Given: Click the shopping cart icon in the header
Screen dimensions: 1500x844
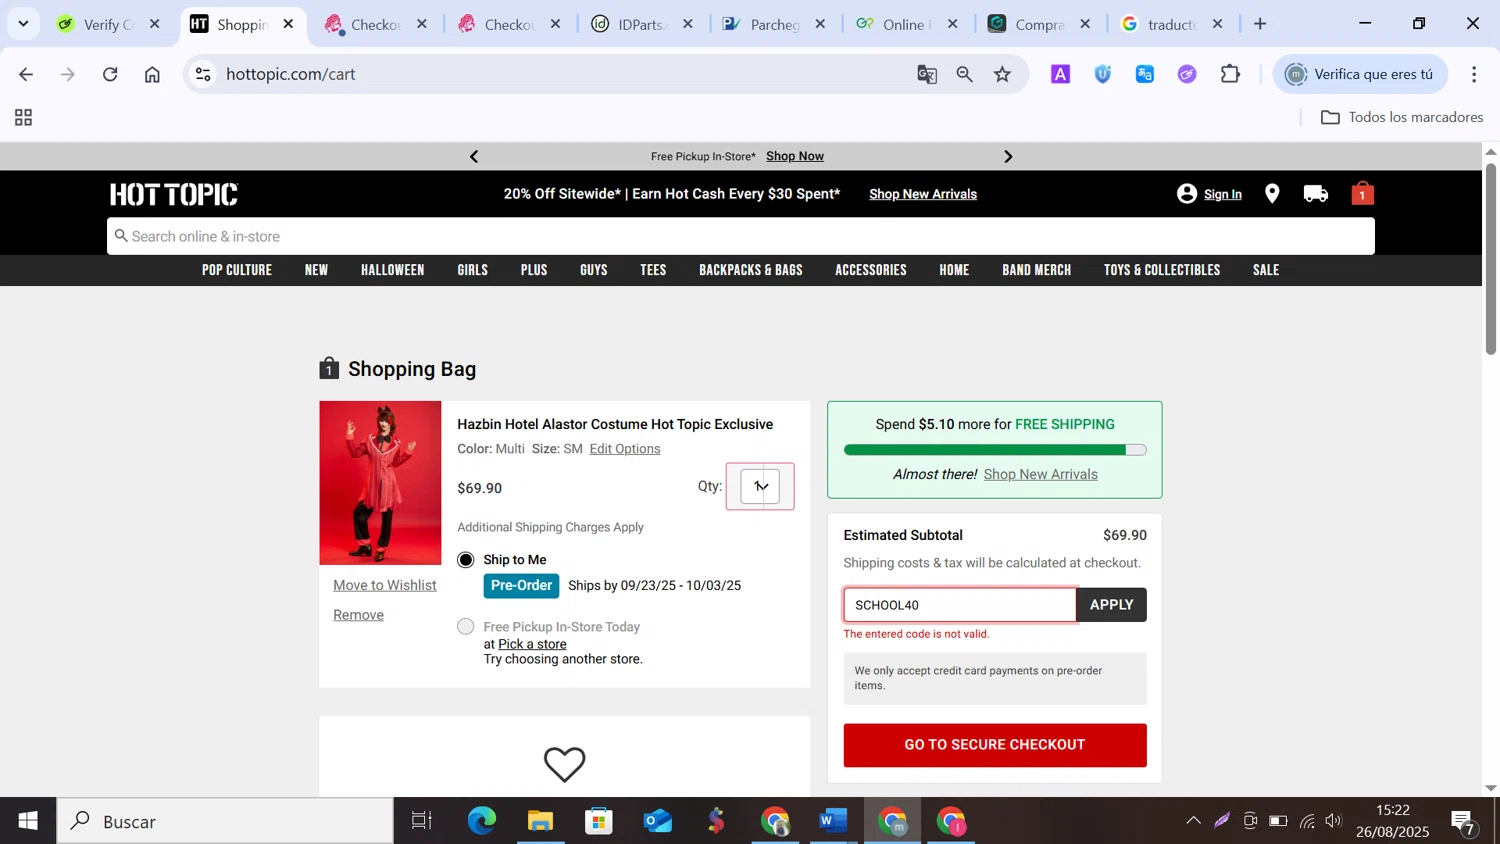Looking at the screenshot, I should (x=1363, y=193).
